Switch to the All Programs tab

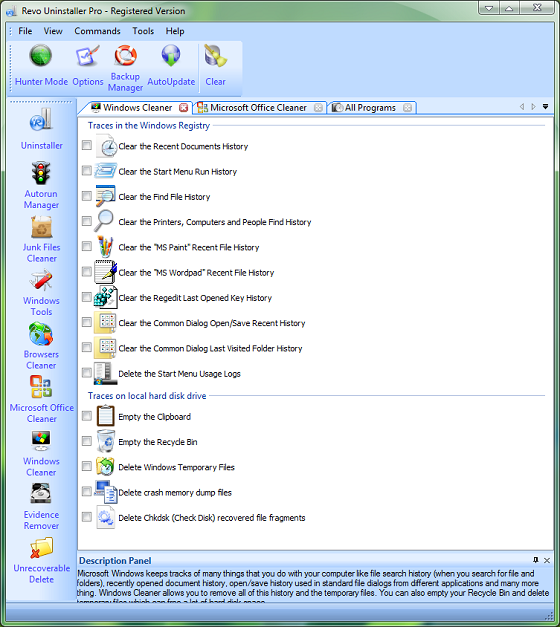370,108
